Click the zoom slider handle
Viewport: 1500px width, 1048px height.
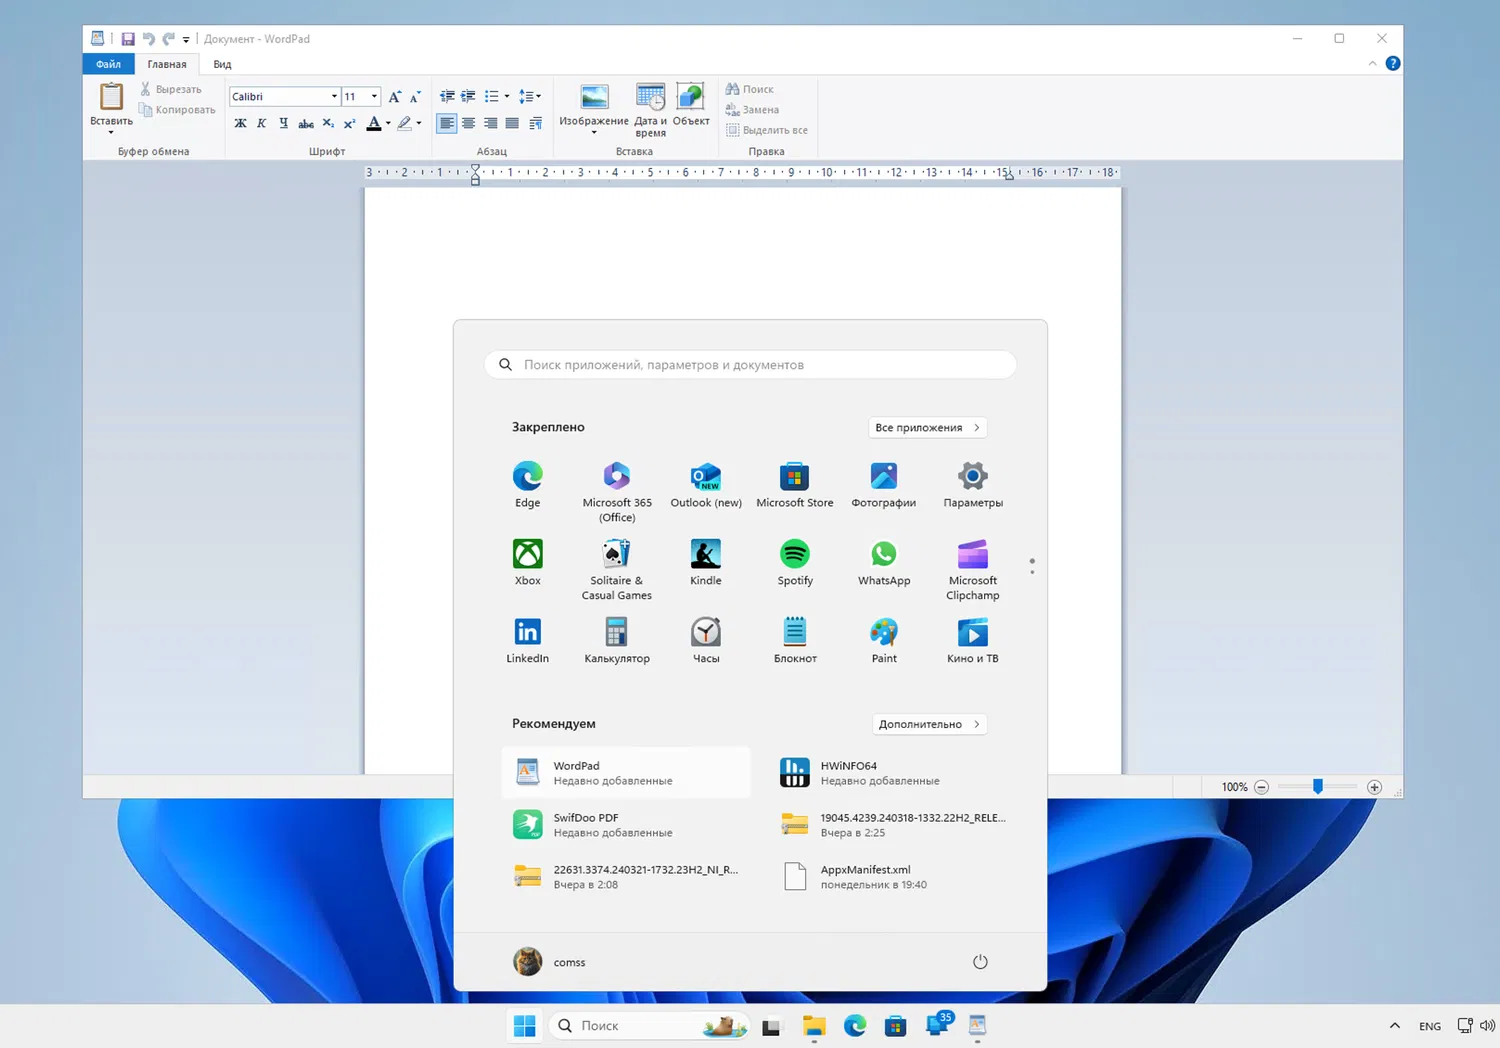tap(1318, 787)
